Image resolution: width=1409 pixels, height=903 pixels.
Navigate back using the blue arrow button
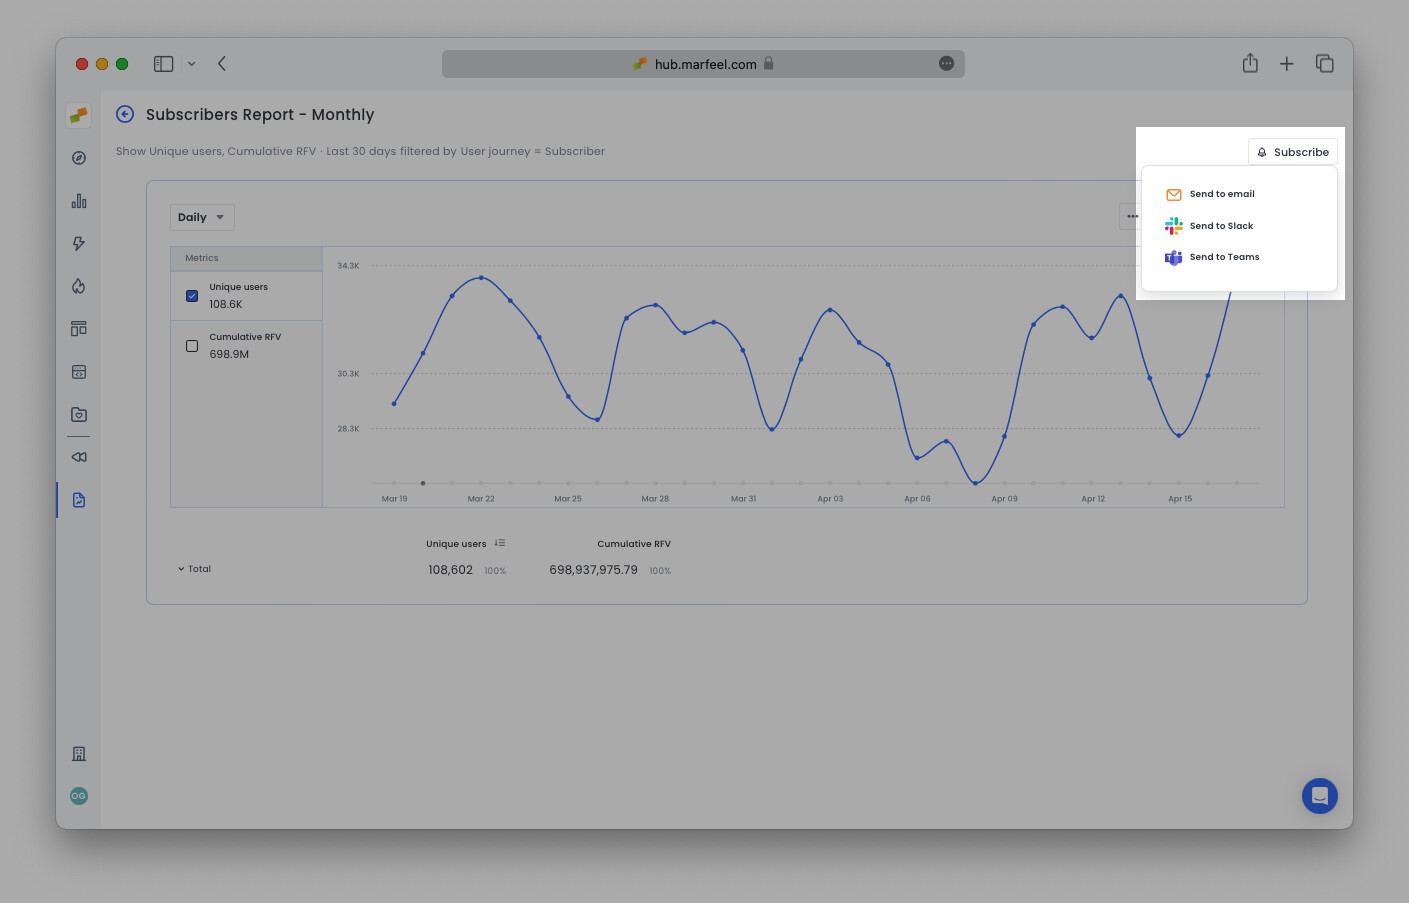[x=124, y=114]
